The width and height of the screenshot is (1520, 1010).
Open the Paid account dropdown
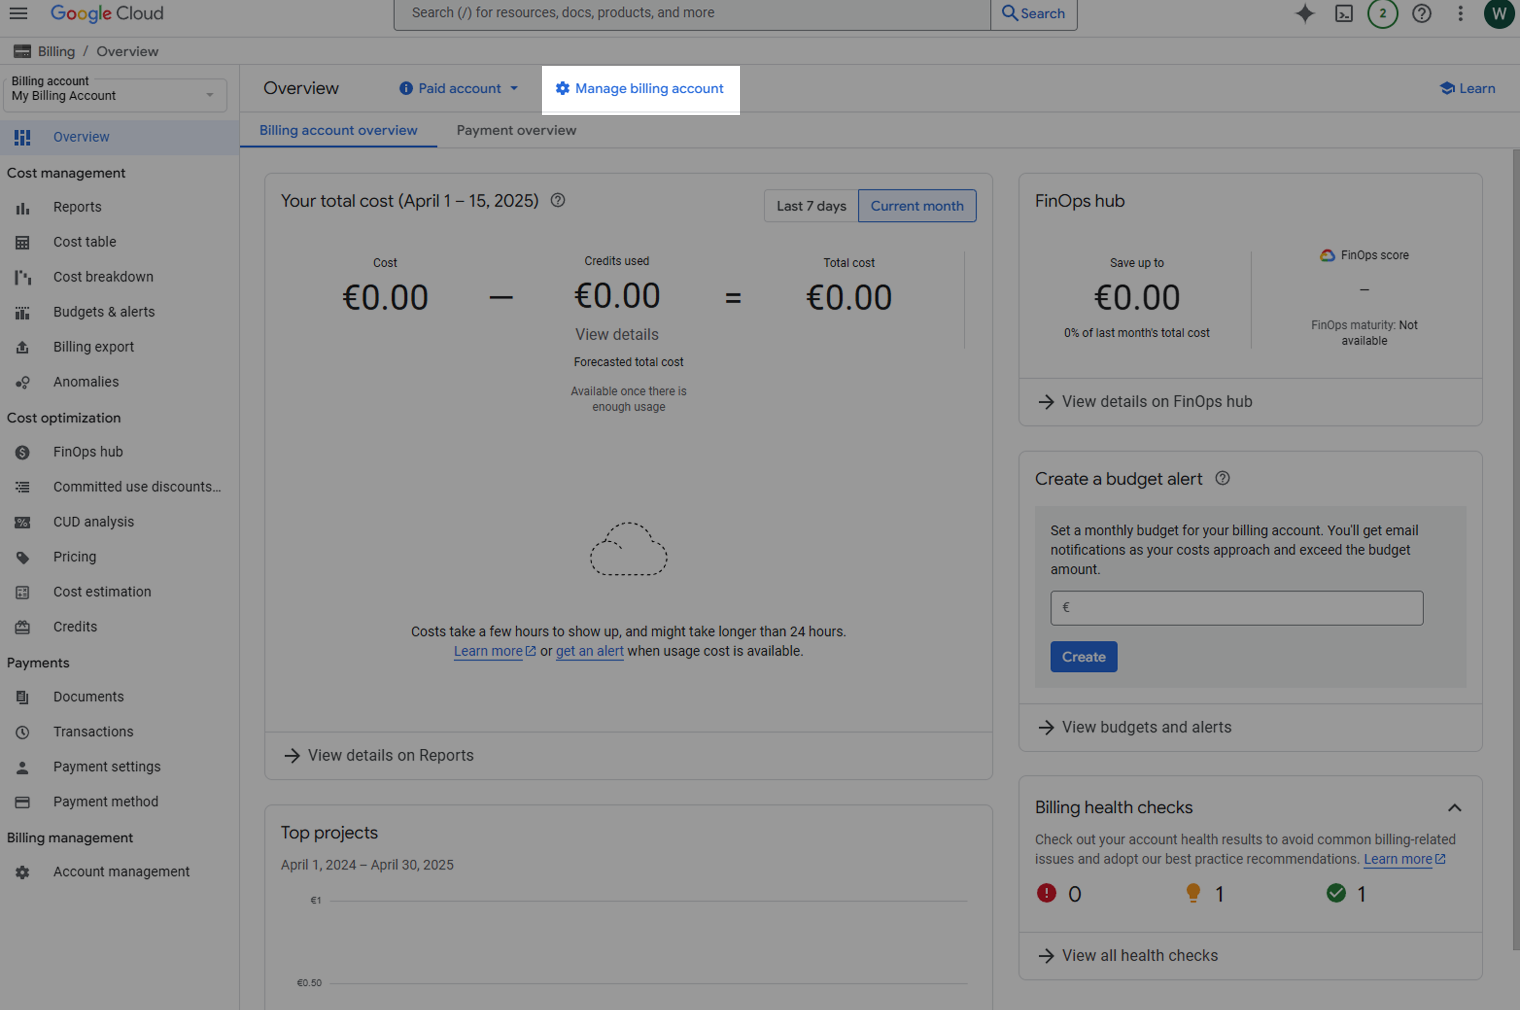coord(459,88)
